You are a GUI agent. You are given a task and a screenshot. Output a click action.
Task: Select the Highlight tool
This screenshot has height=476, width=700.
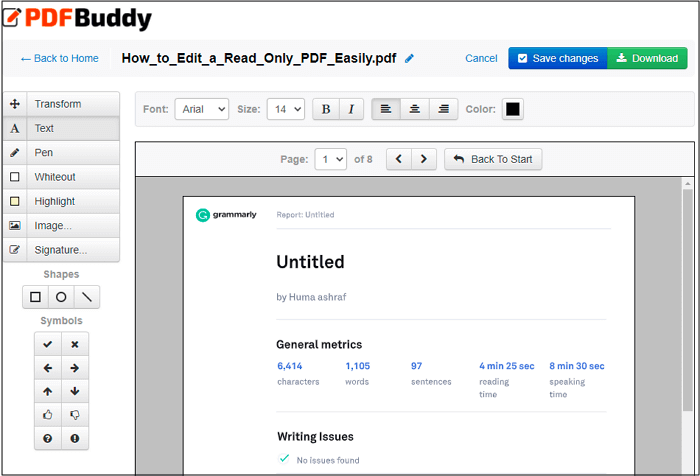(62, 201)
